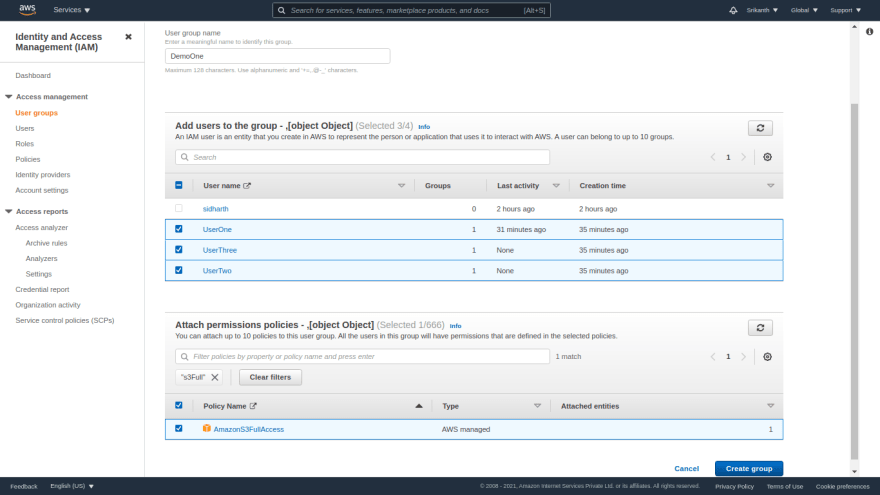Toggle select-all users checkbox
Image resolution: width=880 pixels, height=495 pixels.
[x=178, y=185]
